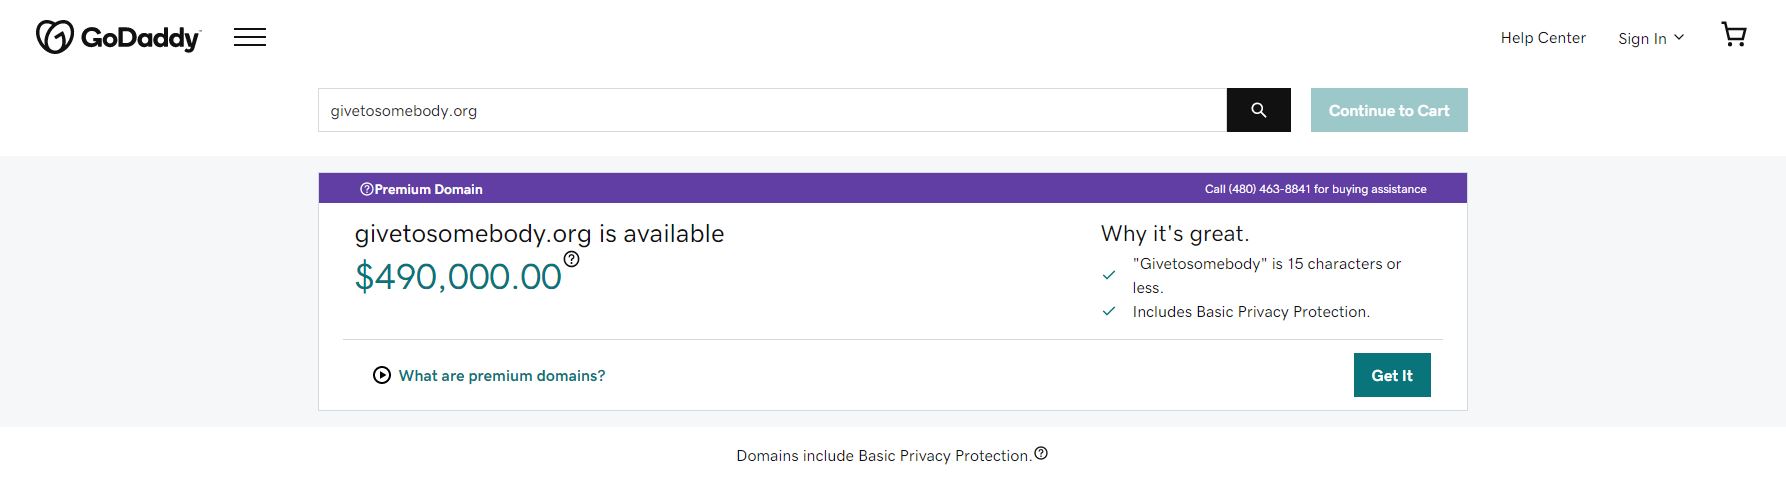Click the magnifier search button
The width and height of the screenshot is (1786, 498).
tap(1258, 110)
